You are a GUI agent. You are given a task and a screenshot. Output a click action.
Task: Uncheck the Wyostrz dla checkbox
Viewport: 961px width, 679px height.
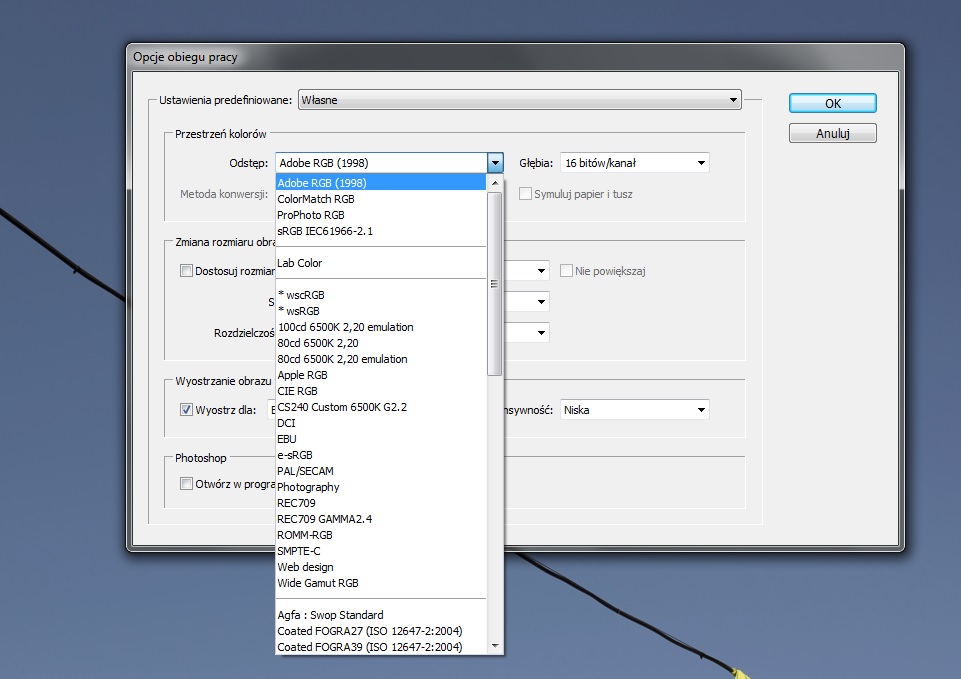pyautogui.click(x=186, y=409)
